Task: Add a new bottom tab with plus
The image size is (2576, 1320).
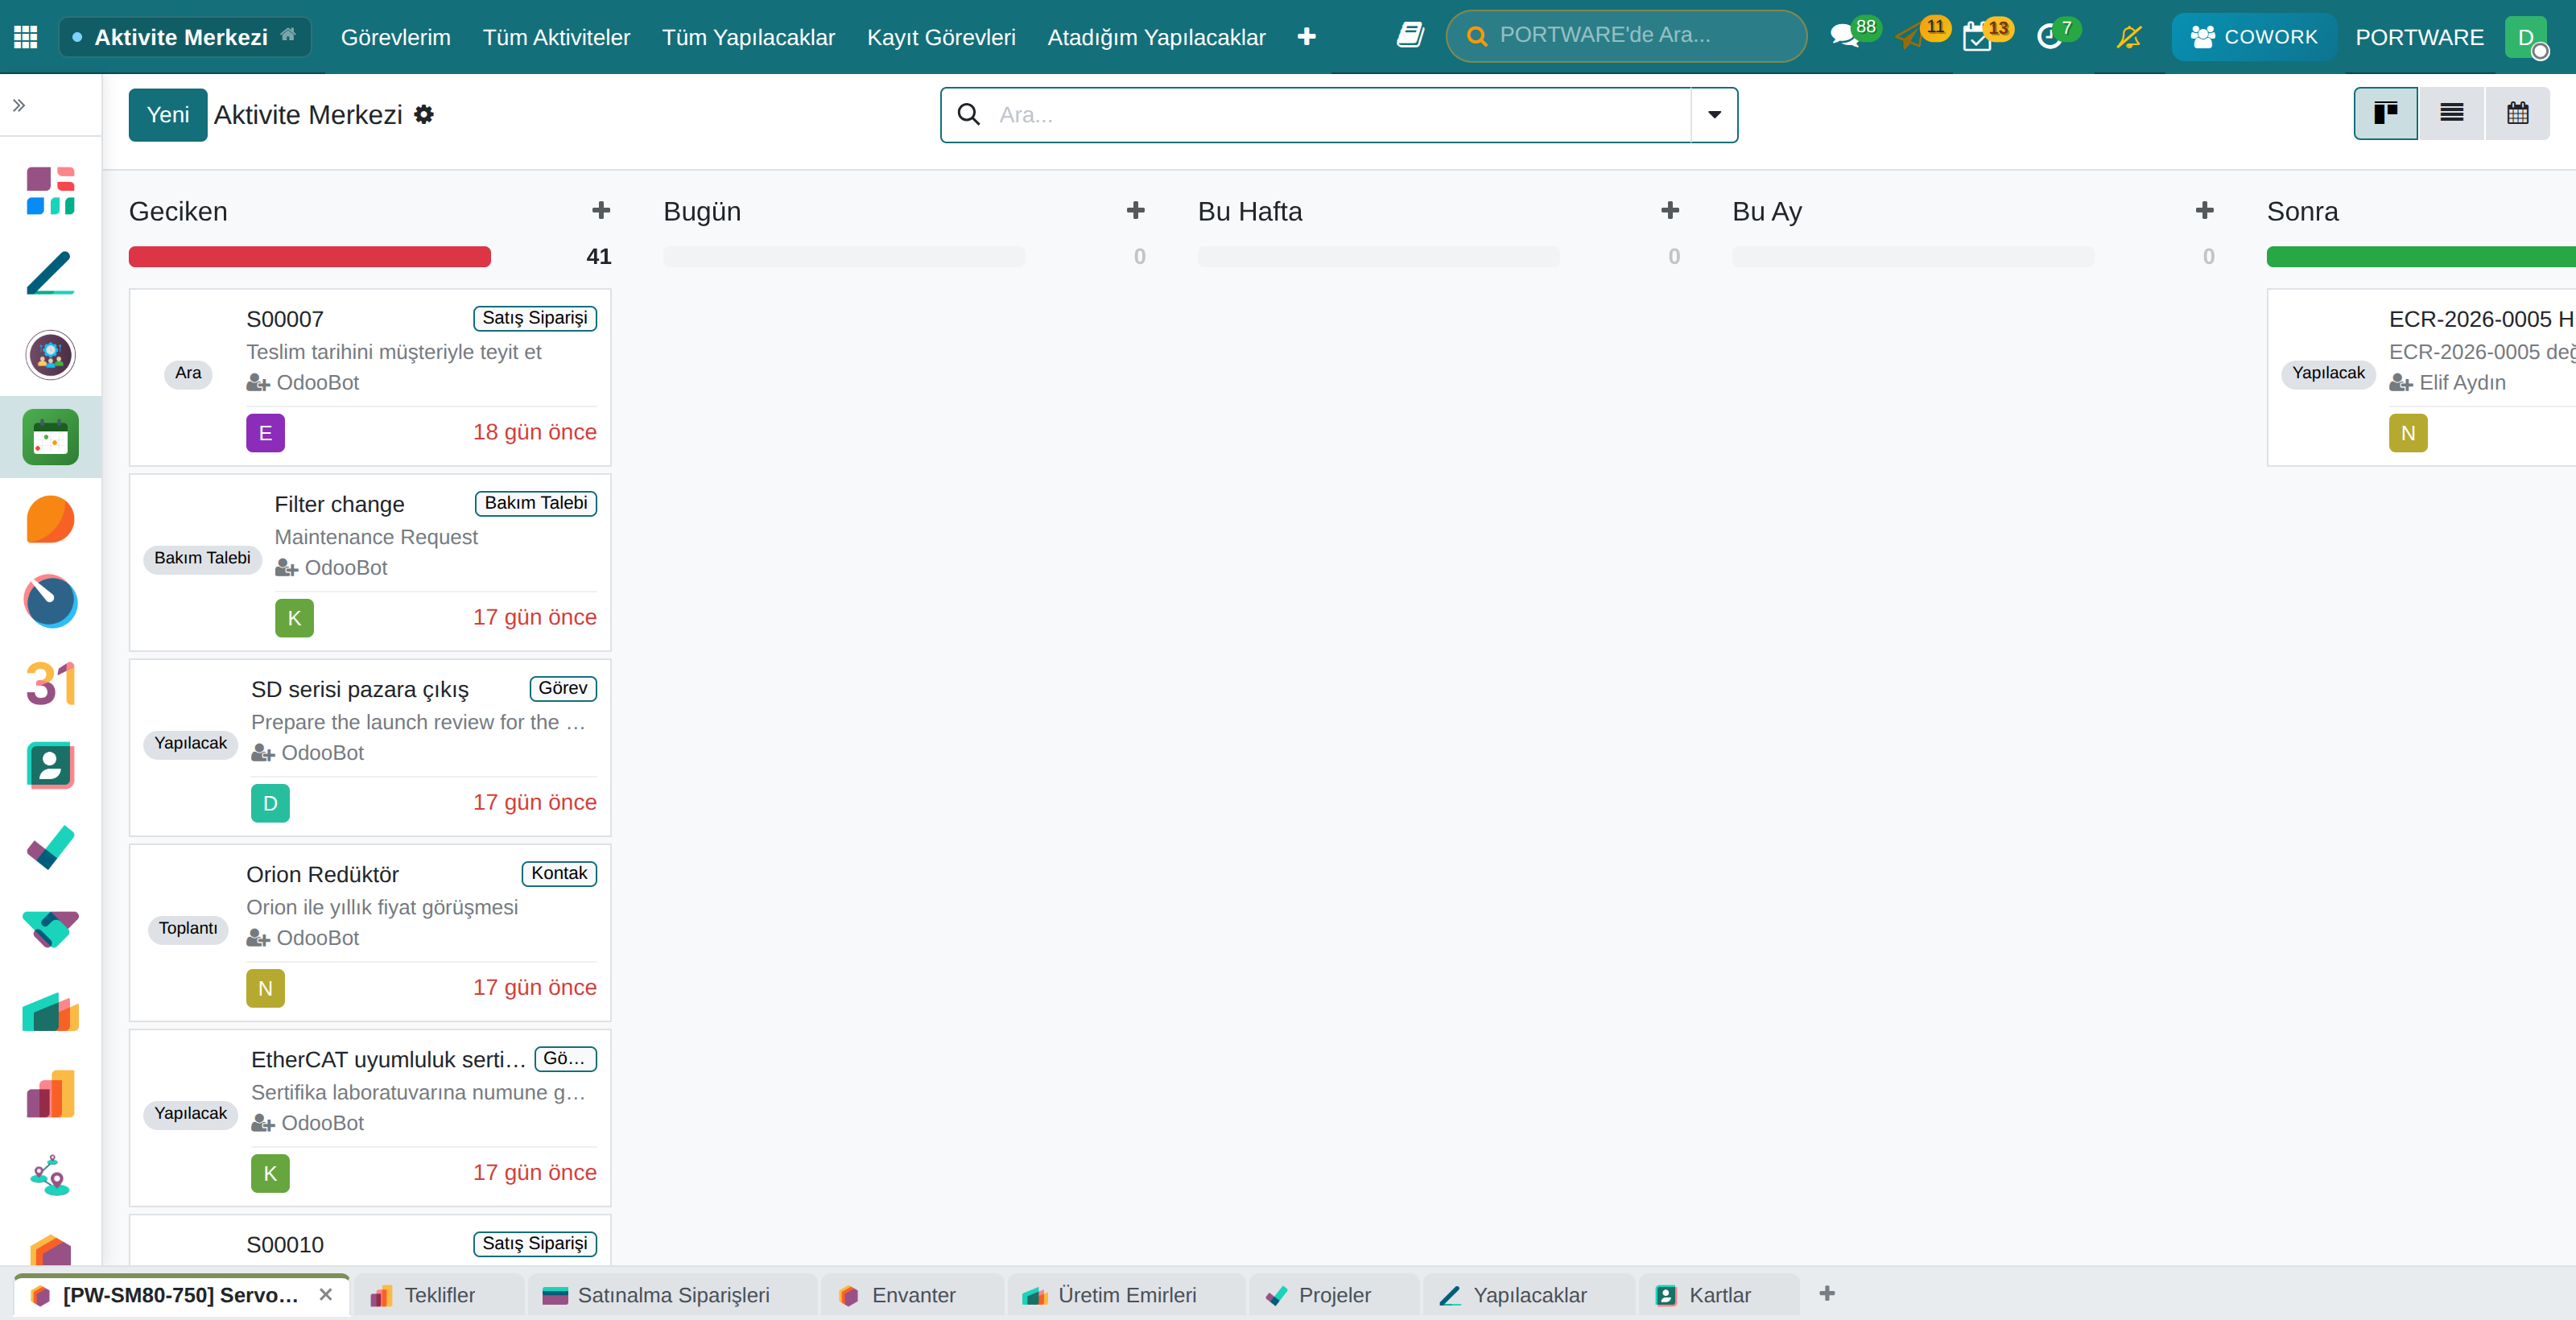Action: (1827, 1294)
